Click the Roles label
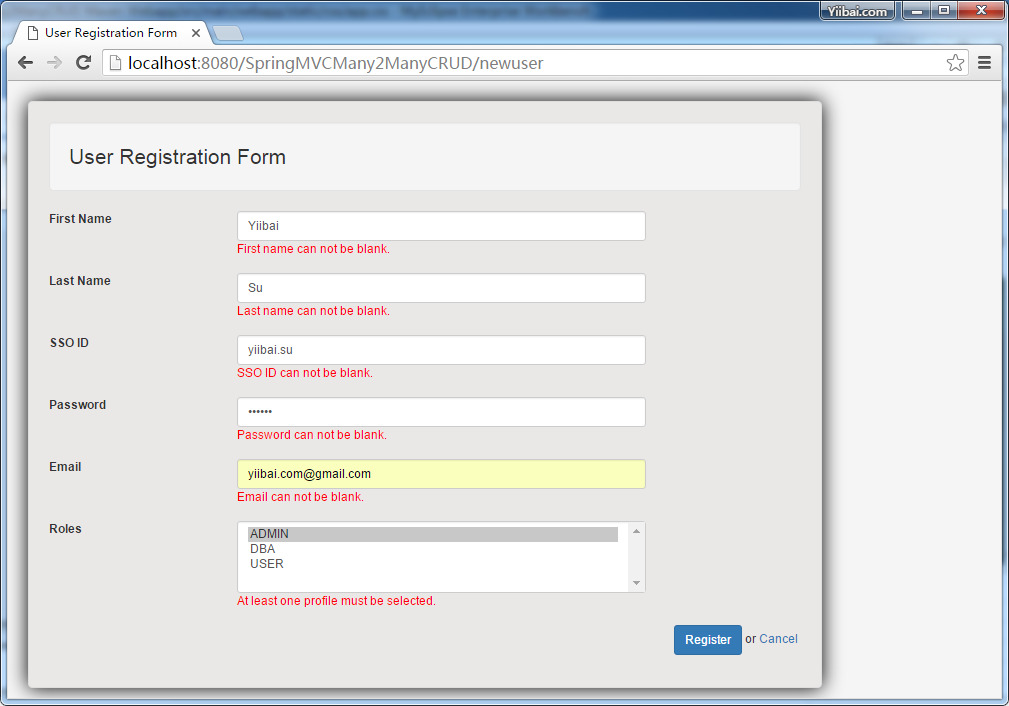 [x=66, y=529]
